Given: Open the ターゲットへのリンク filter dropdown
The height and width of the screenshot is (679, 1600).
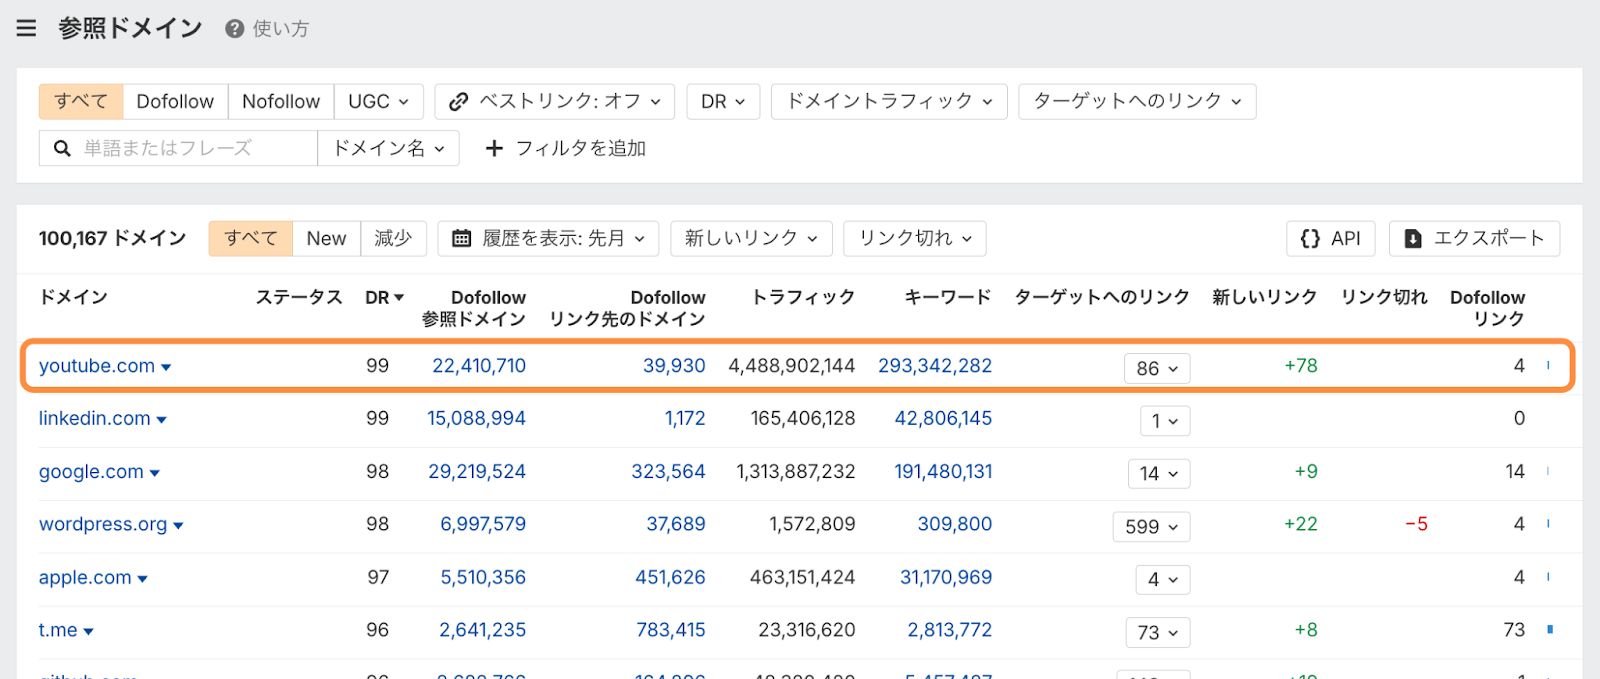Looking at the screenshot, I should (1137, 101).
